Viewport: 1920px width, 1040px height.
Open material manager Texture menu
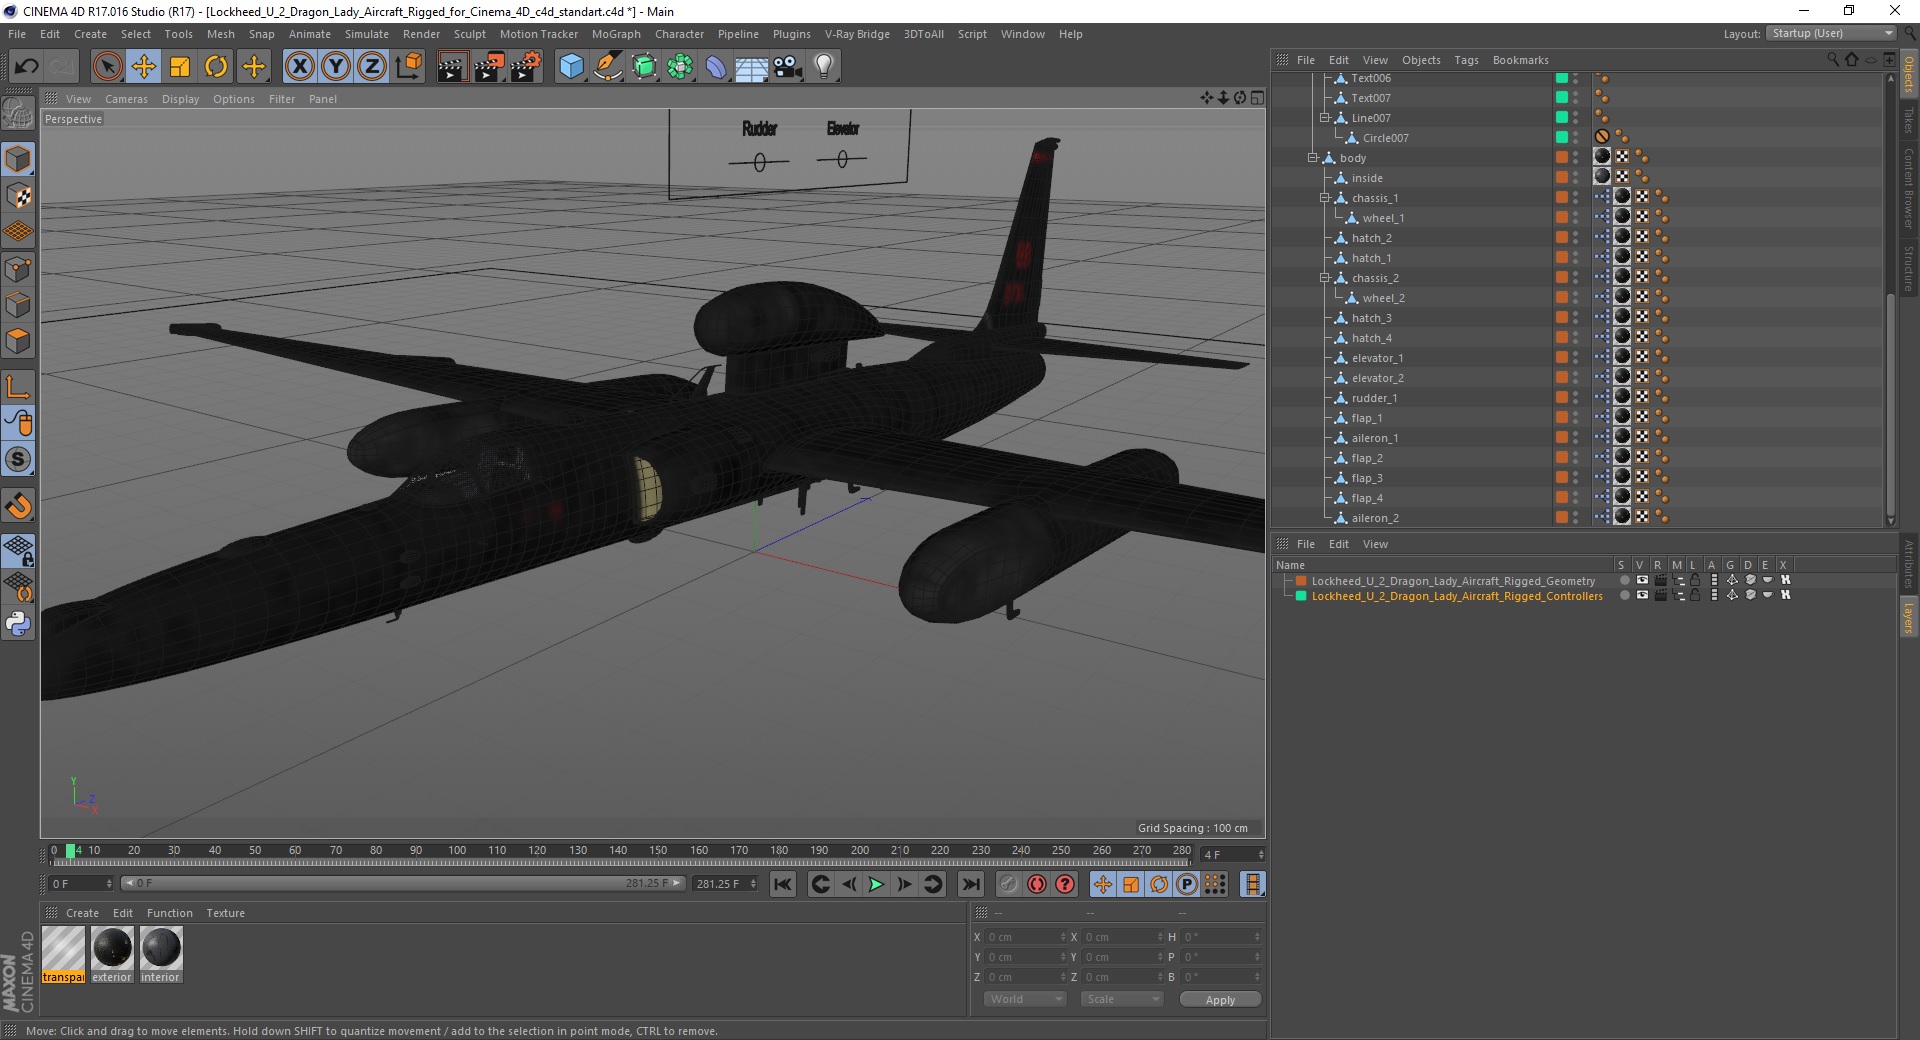225,913
